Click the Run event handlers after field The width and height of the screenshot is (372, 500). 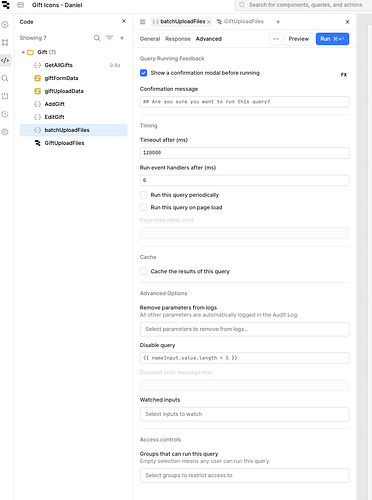pos(245,181)
